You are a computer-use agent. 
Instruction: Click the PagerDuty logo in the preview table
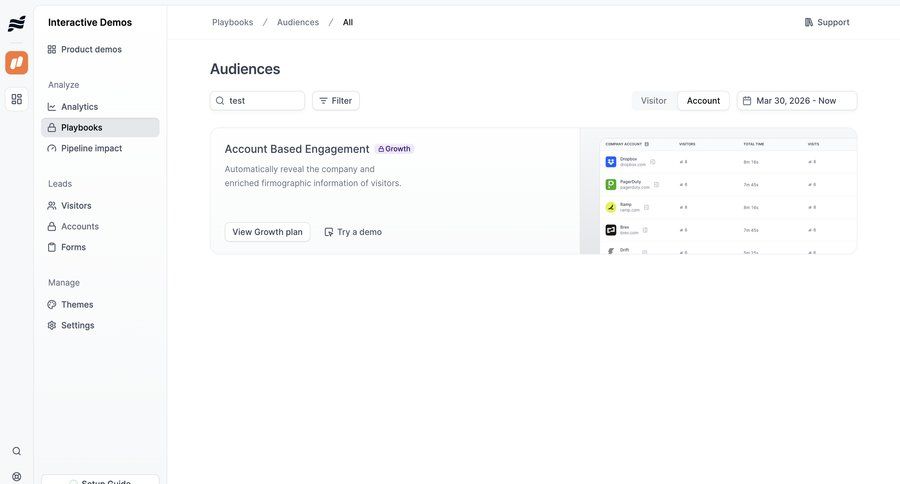point(611,184)
